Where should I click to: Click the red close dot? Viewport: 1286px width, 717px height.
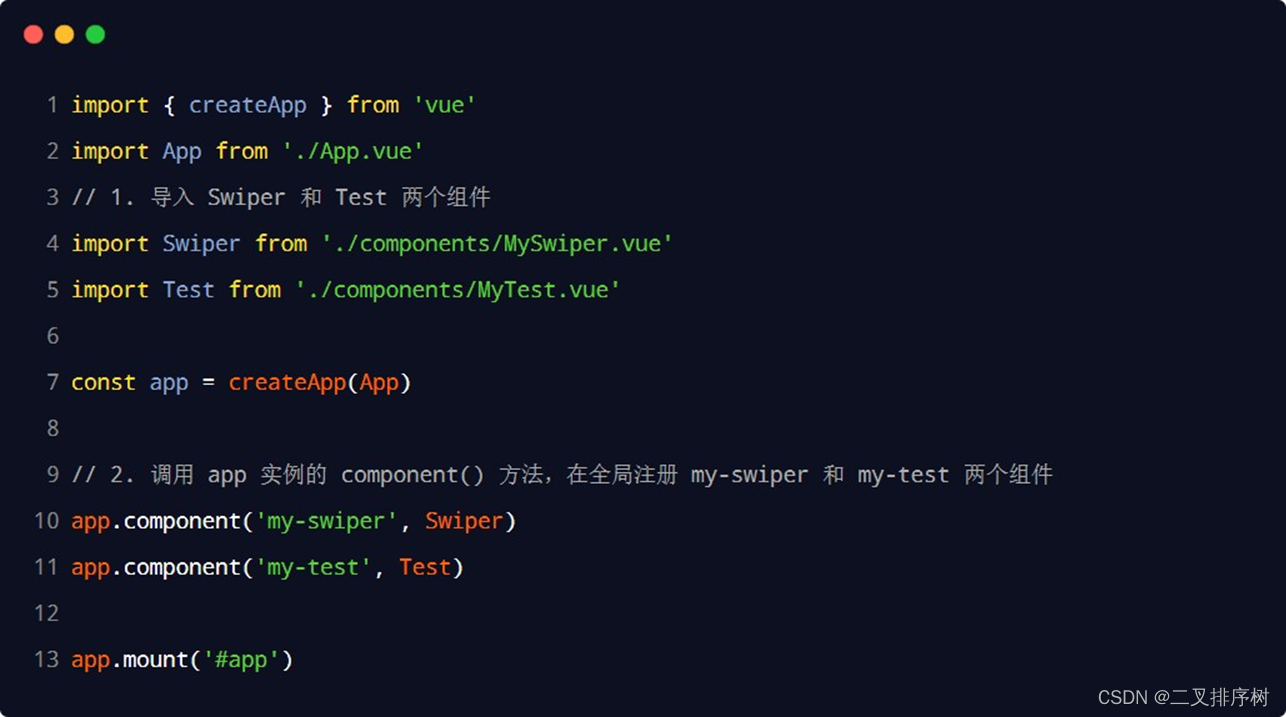33,35
